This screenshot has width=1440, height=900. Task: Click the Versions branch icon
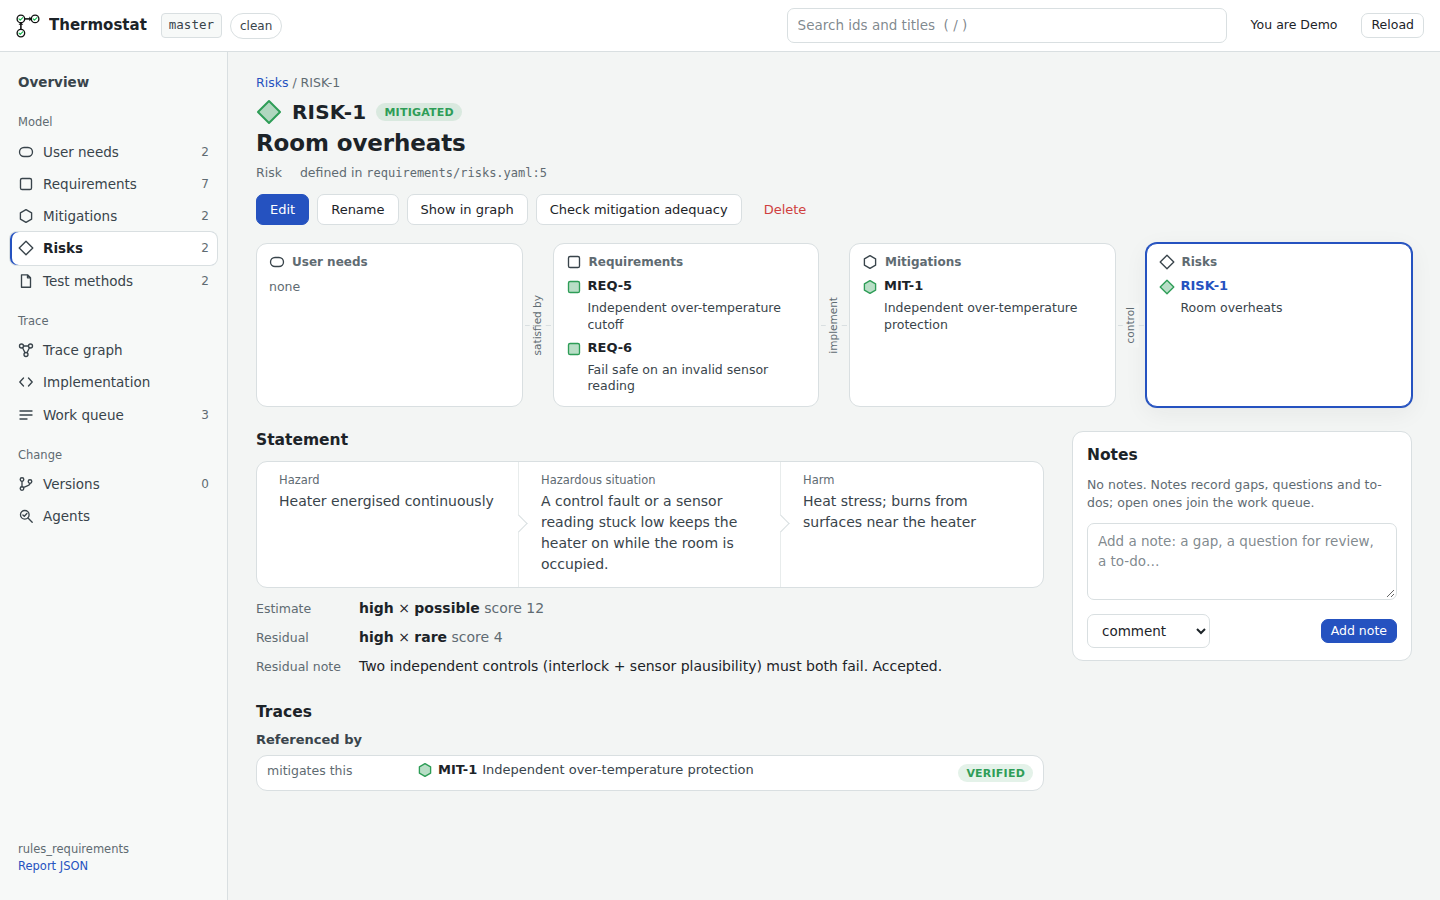pos(26,484)
